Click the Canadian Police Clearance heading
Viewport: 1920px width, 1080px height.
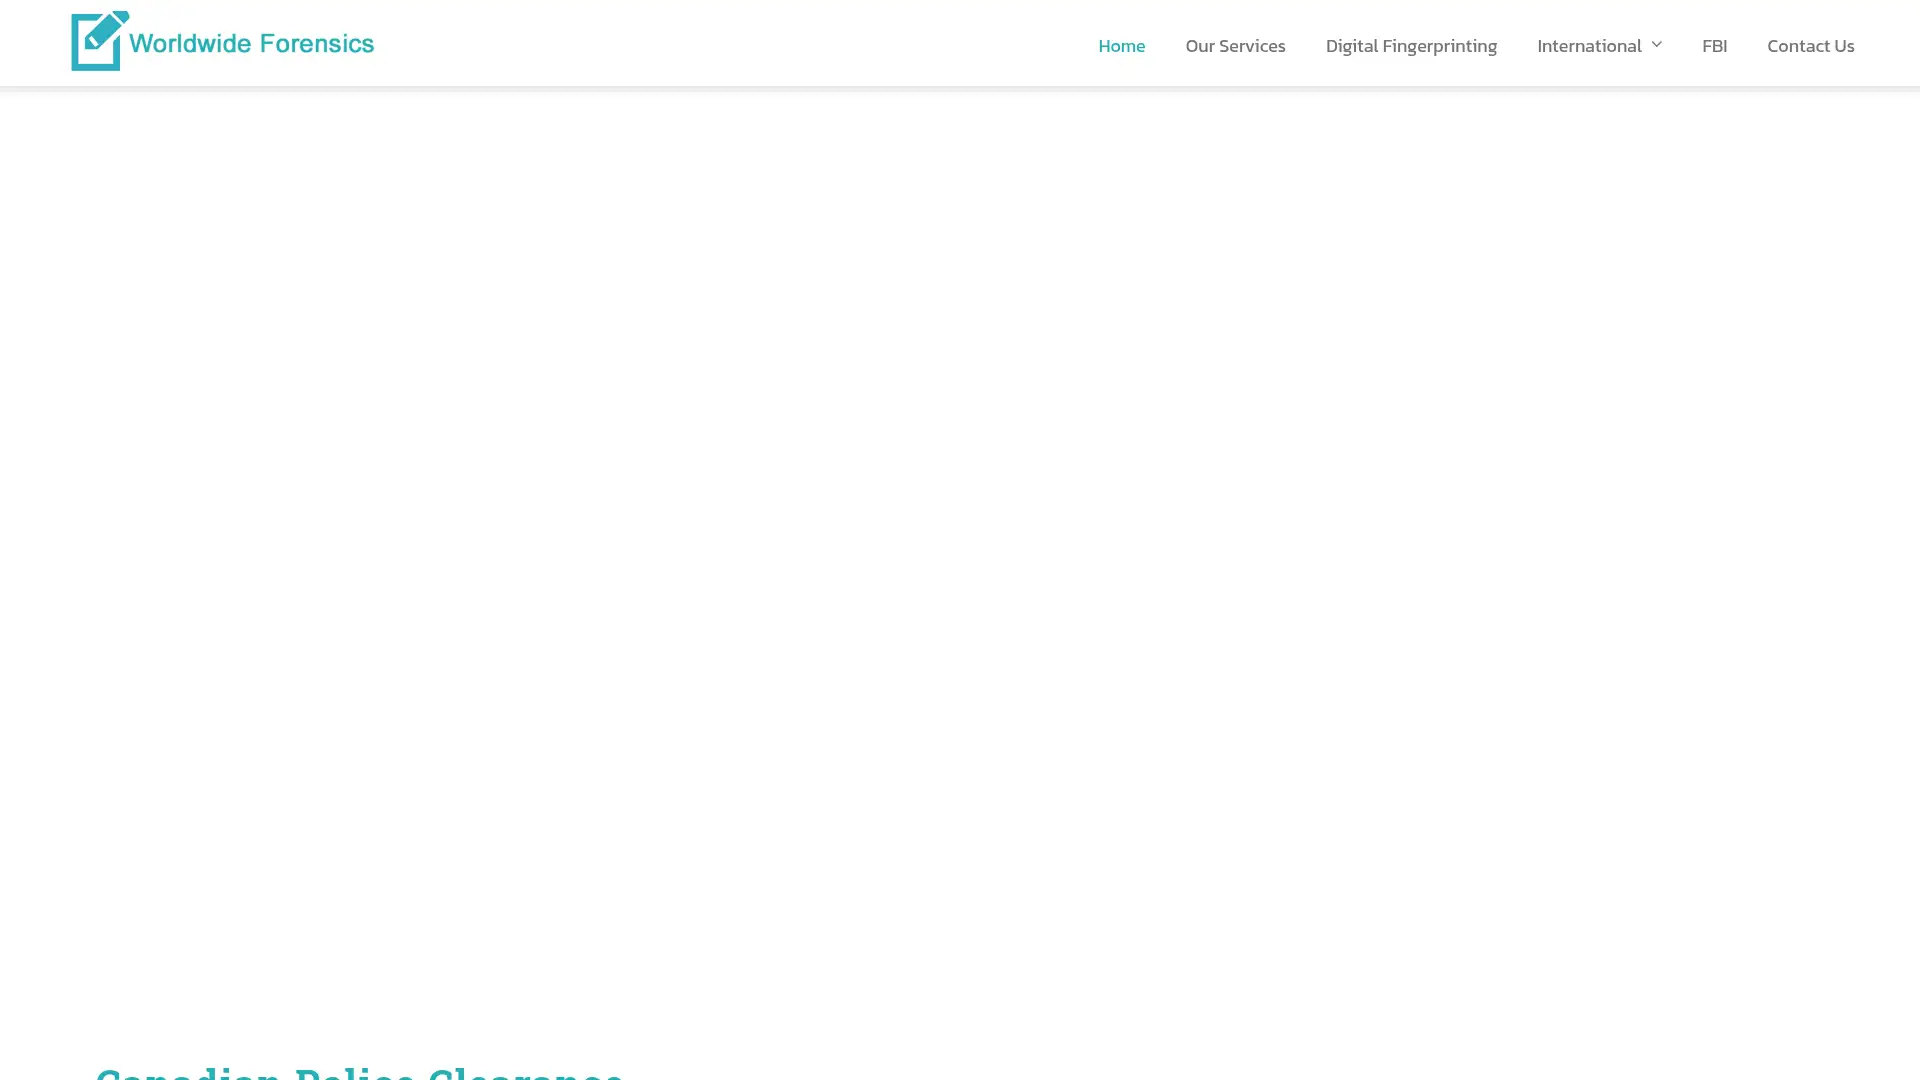360,1072
